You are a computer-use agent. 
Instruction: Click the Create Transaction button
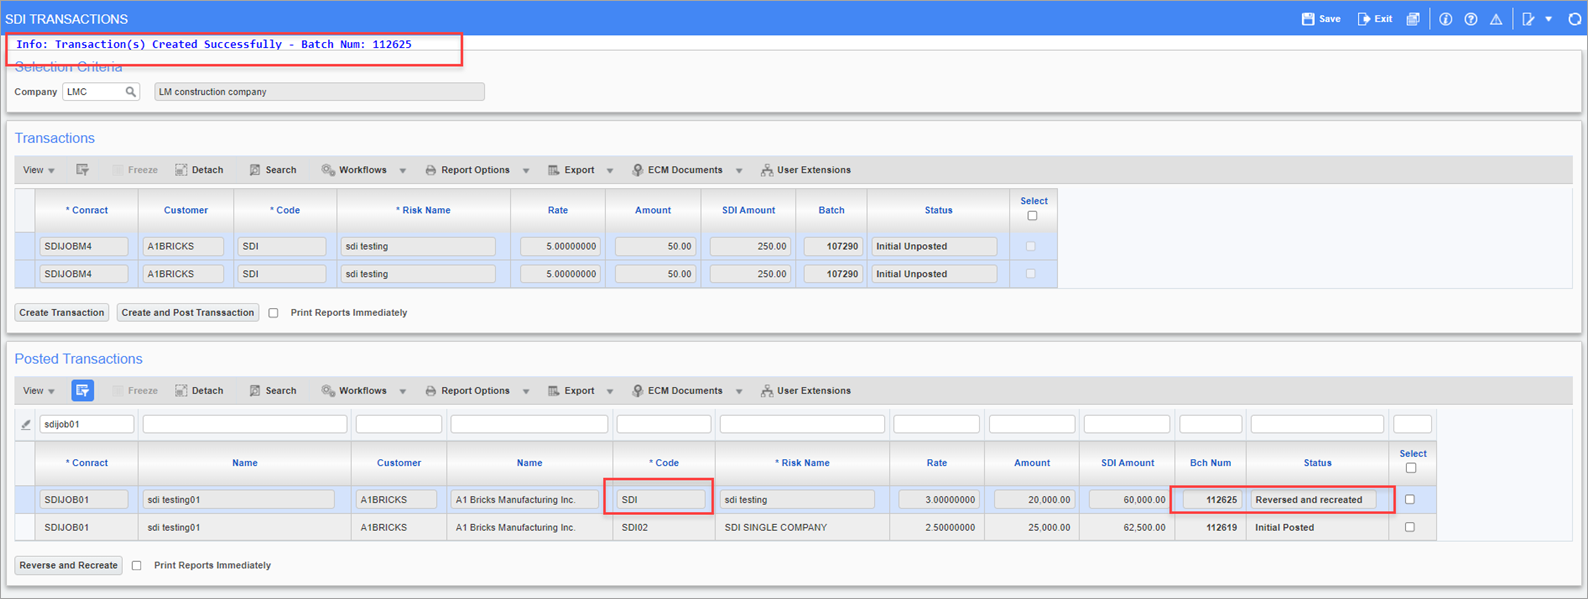tap(62, 313)
